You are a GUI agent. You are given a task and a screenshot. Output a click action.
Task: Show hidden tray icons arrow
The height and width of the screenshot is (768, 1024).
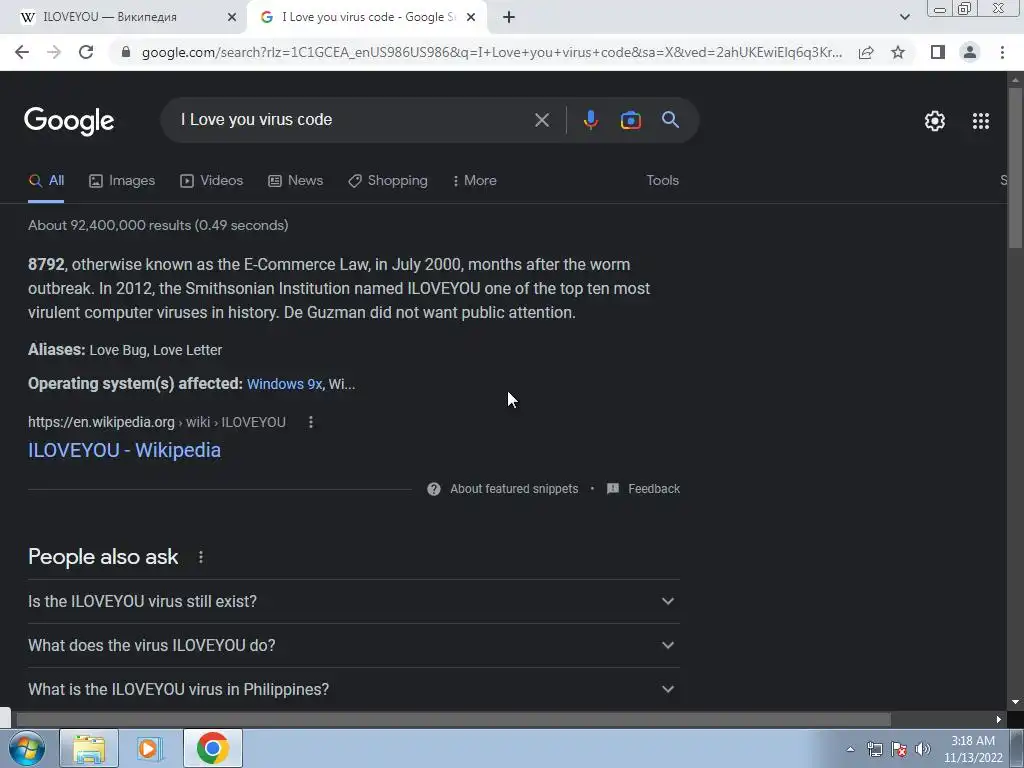point(850,749)
